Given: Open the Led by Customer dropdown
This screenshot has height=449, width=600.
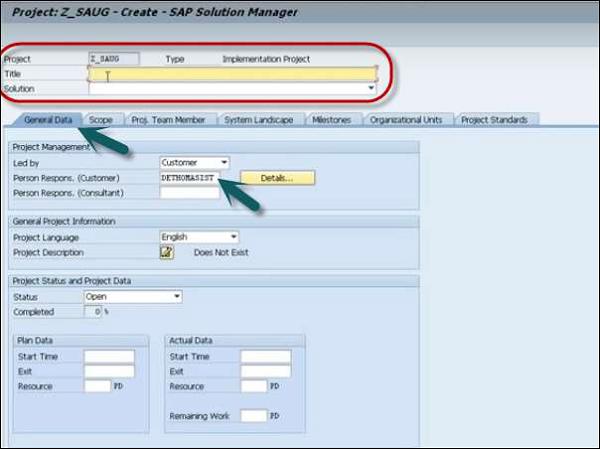Looking at the screenshot, I should tap(194, 163).
